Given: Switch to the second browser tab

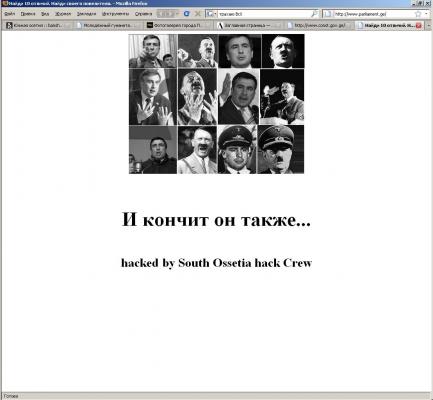Looking at the screenshot, I should pyautogui.click(x=108, y=25).
